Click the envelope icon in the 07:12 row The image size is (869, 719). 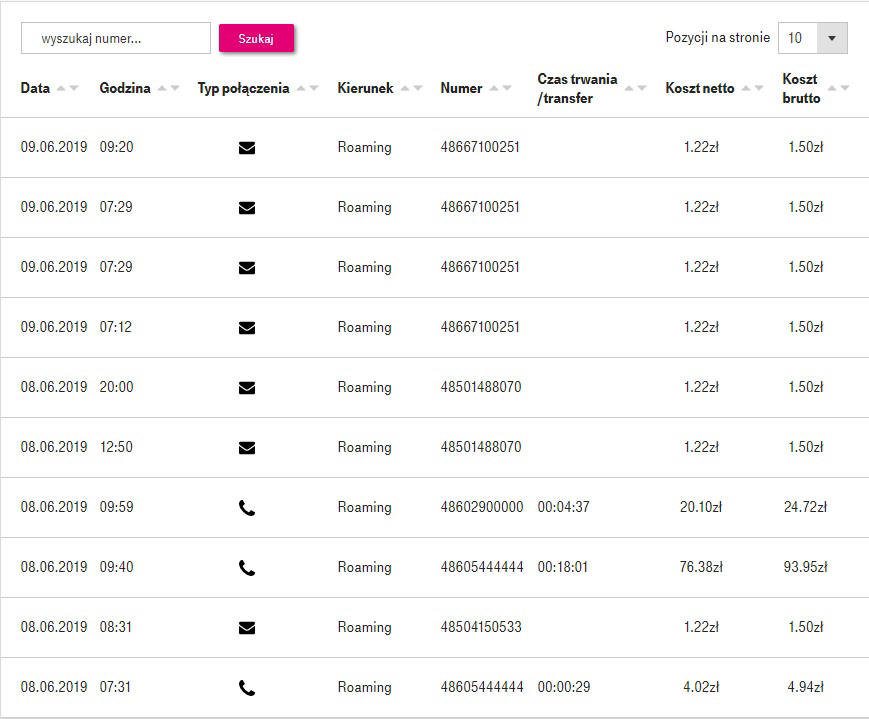click(247, 328)
